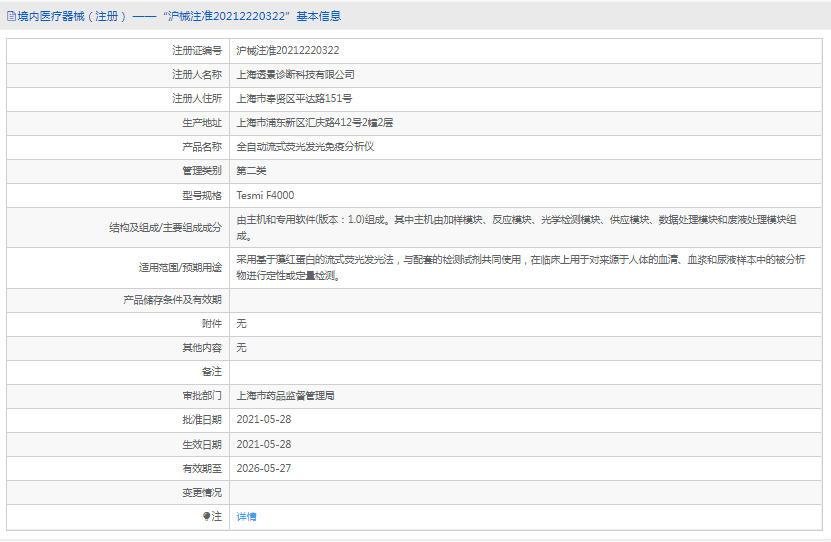Select the structure description starting 由主机和专用软件
The width and height of the screenshot is (831, 542).
(516, 228)
